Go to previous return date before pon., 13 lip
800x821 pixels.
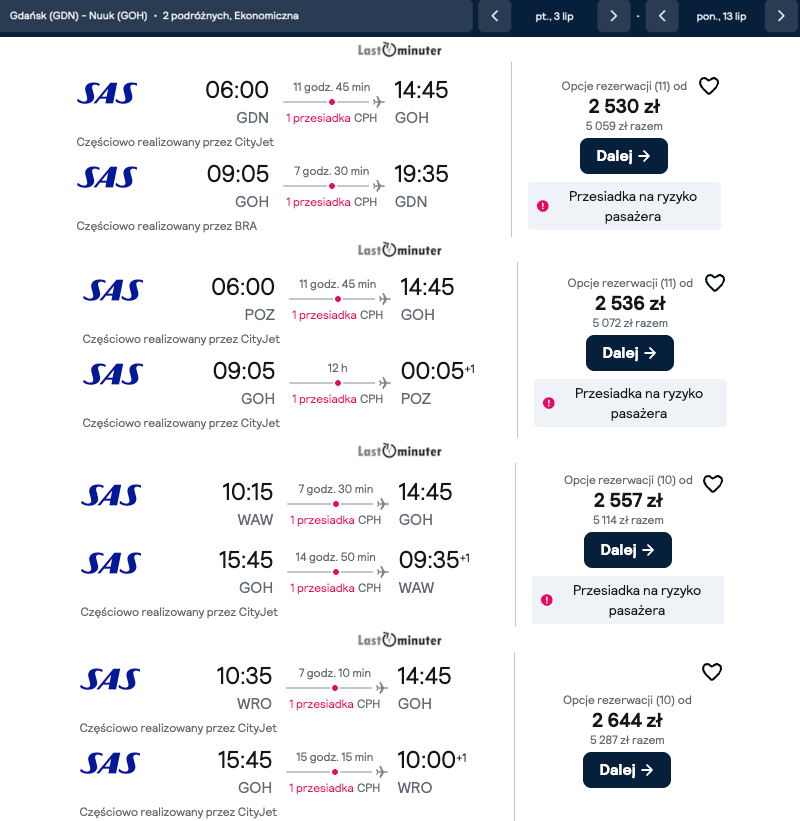tap(662, 16)
